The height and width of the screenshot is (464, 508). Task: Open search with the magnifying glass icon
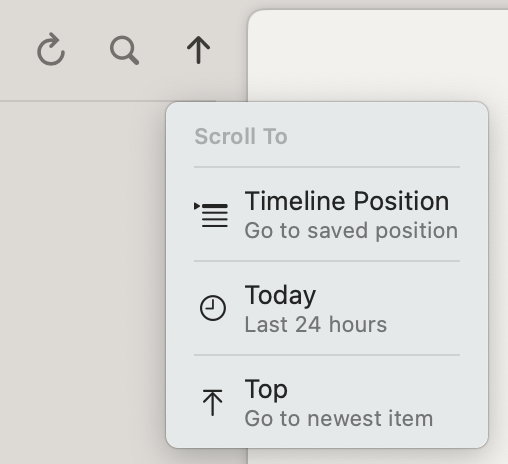[124, 50]
